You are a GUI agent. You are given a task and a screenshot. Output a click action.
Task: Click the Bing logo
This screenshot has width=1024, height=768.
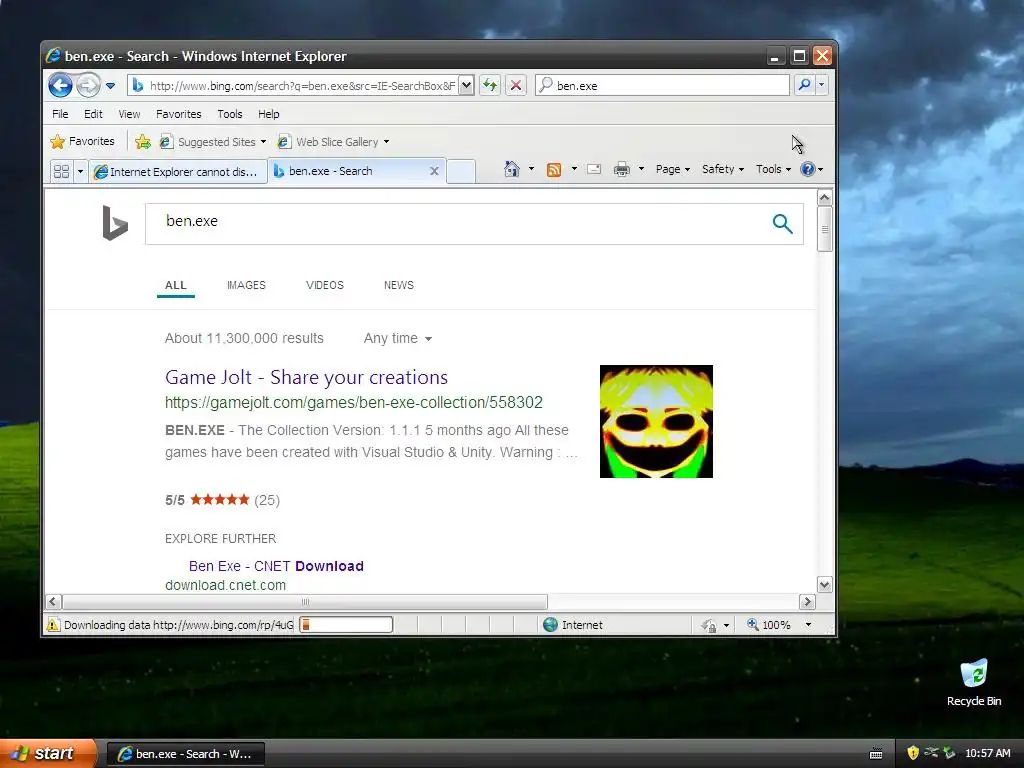click(115, 223)
